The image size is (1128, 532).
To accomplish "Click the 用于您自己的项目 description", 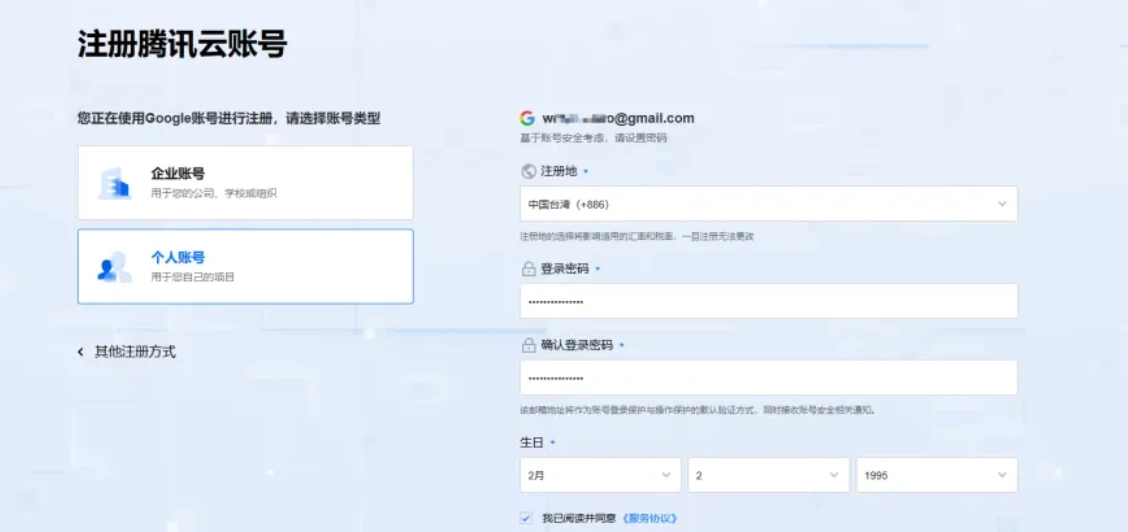I will 193,277.
